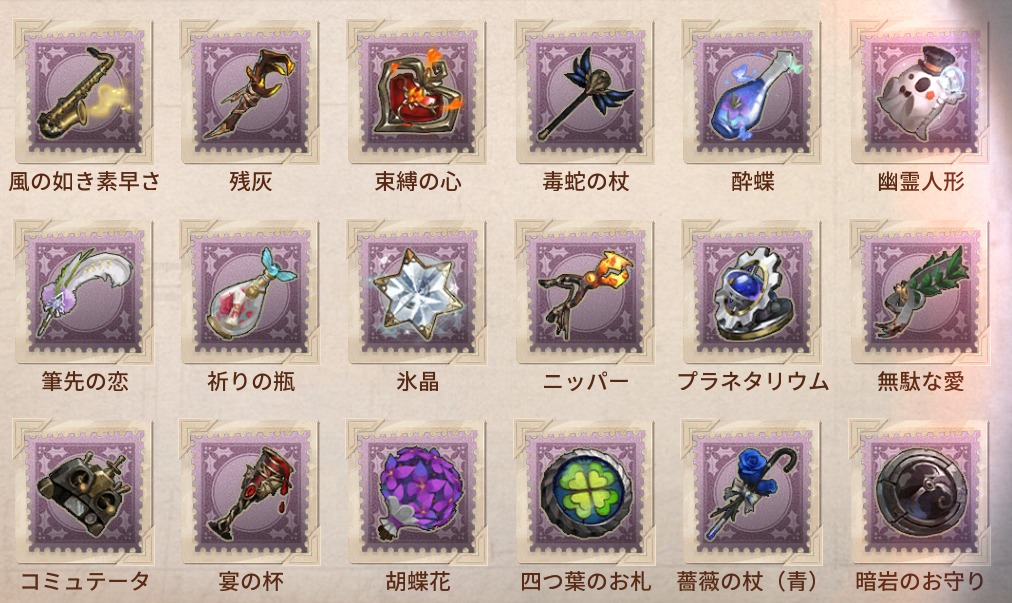Pick the 酔蝶 blue bottle icon
This screenshot has width=1012, height=603.
(x=753, y=92)
